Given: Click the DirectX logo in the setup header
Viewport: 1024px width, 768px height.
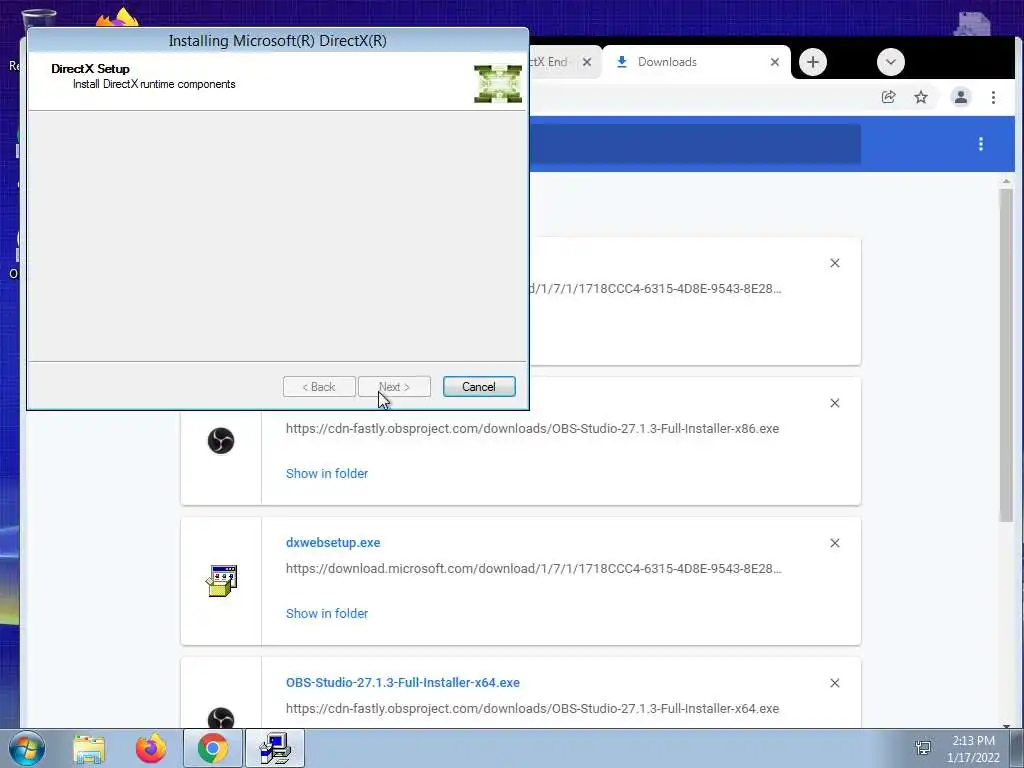Looking at the screenshot, I should coord(498,84).
